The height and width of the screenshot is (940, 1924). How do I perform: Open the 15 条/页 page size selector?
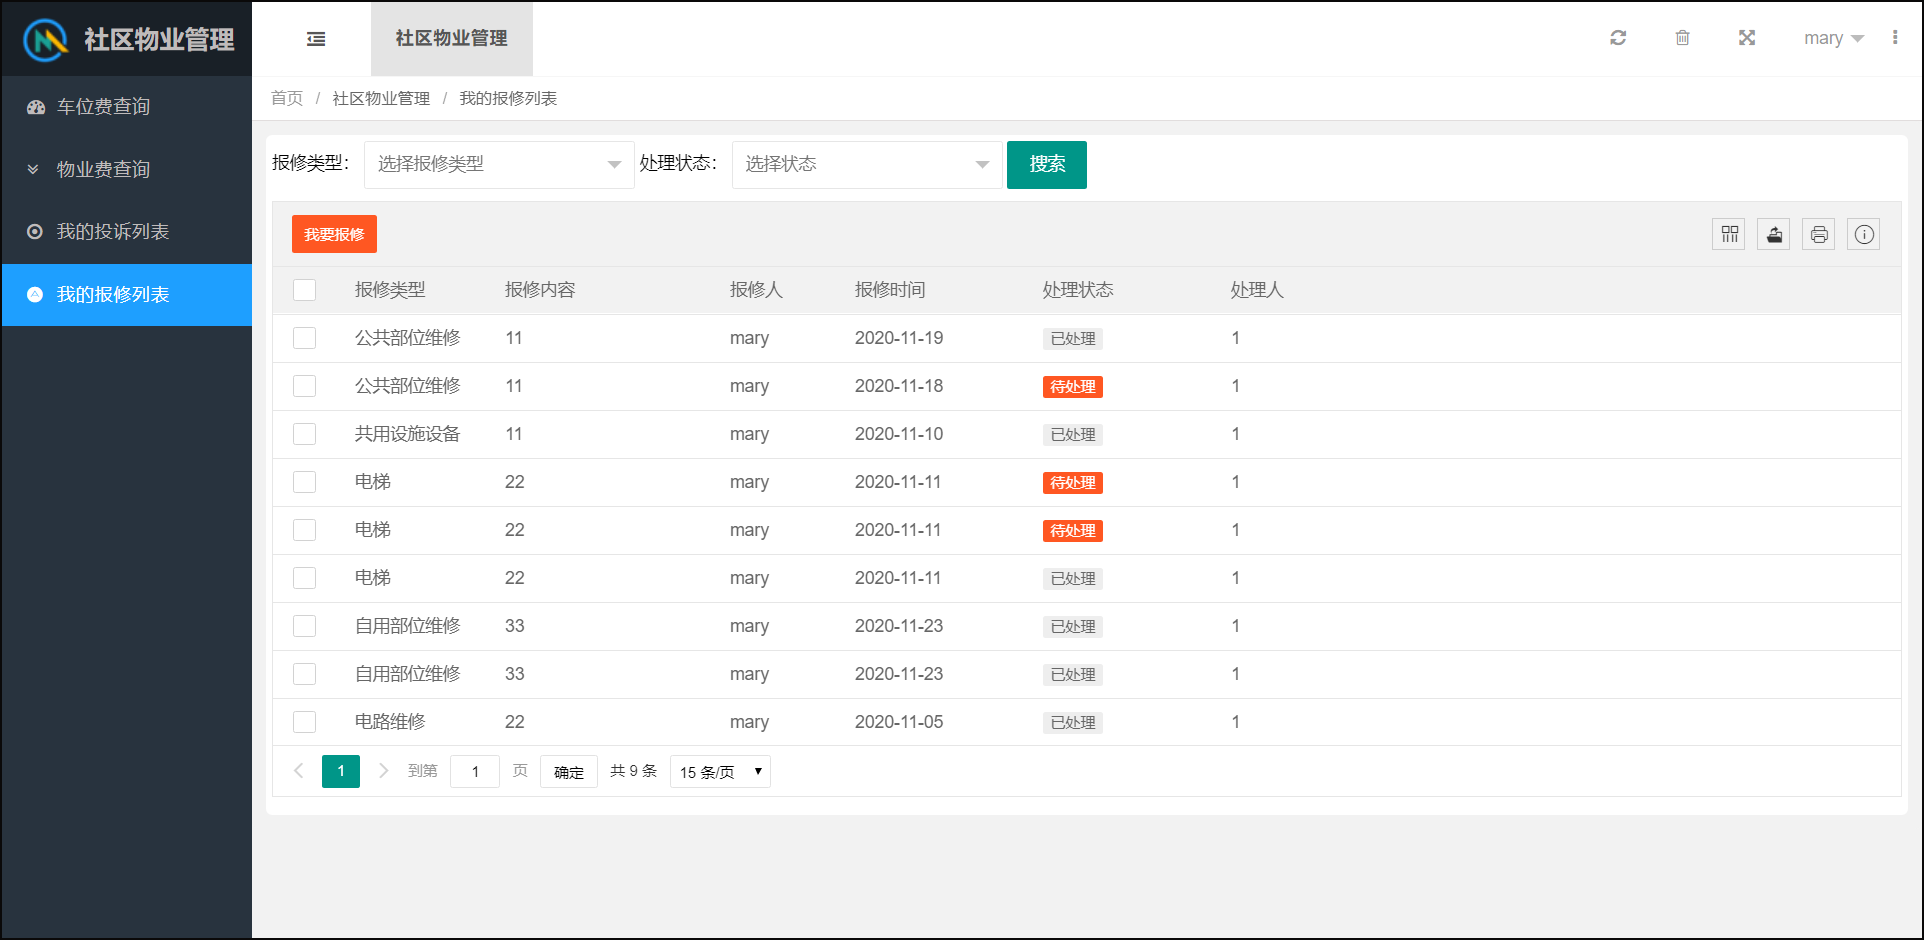click(x=719, y=771)
